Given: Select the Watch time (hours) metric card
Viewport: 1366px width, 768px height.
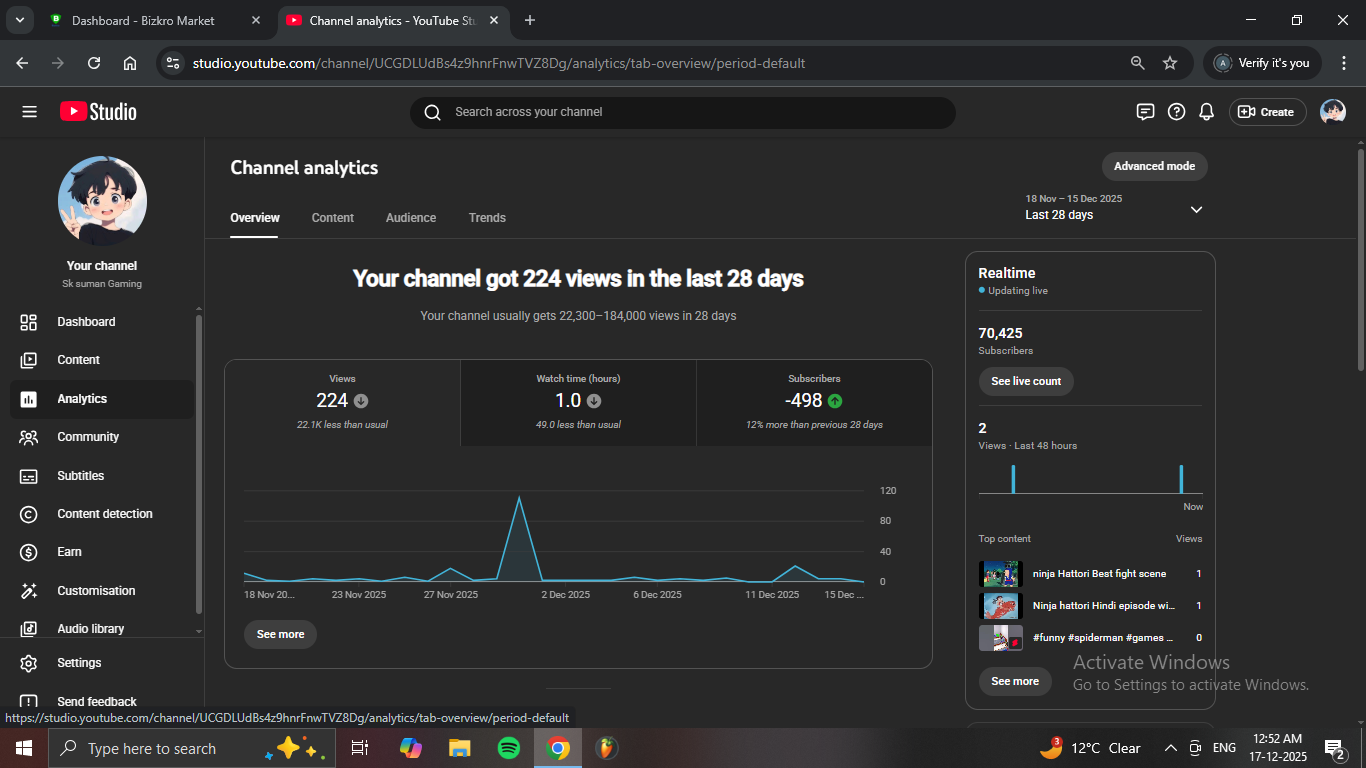Looking at the screenshot, I should click(578, 402).
